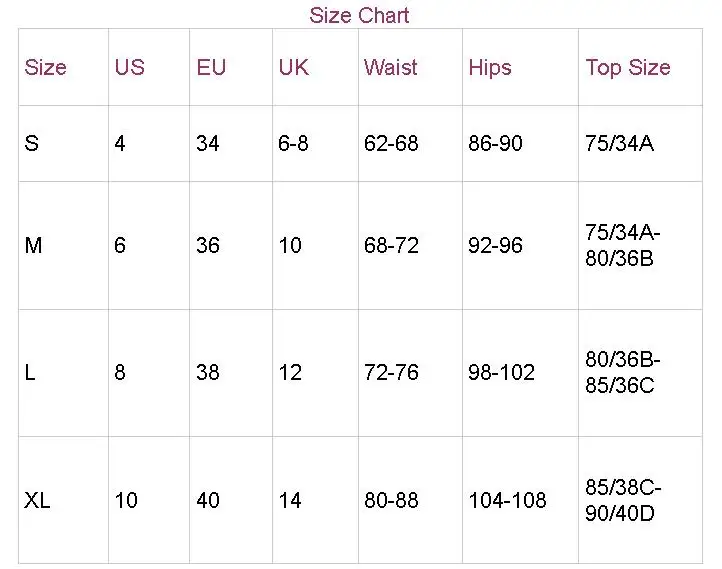Select waist value 62-68
722x569 pixels.
click(x=391, y=143)
